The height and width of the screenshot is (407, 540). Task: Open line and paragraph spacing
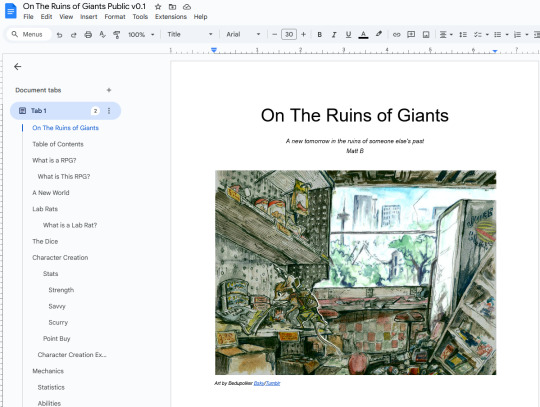point(463,34)
